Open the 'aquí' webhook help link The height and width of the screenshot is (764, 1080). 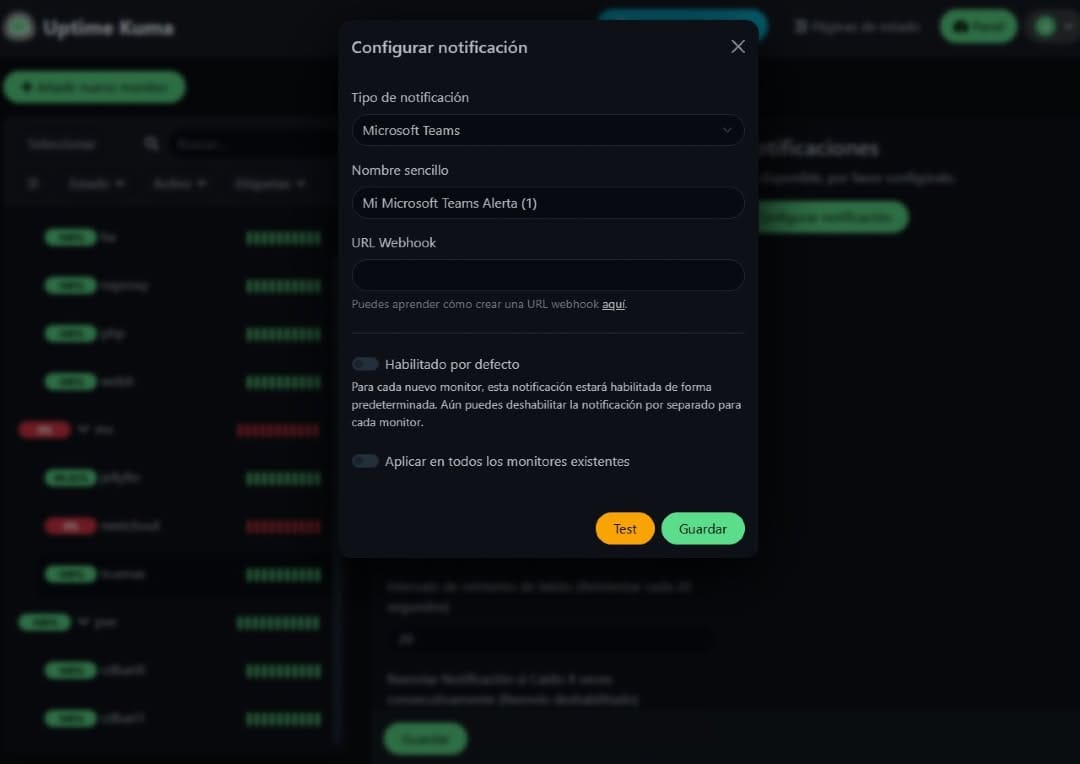[614, 304]
